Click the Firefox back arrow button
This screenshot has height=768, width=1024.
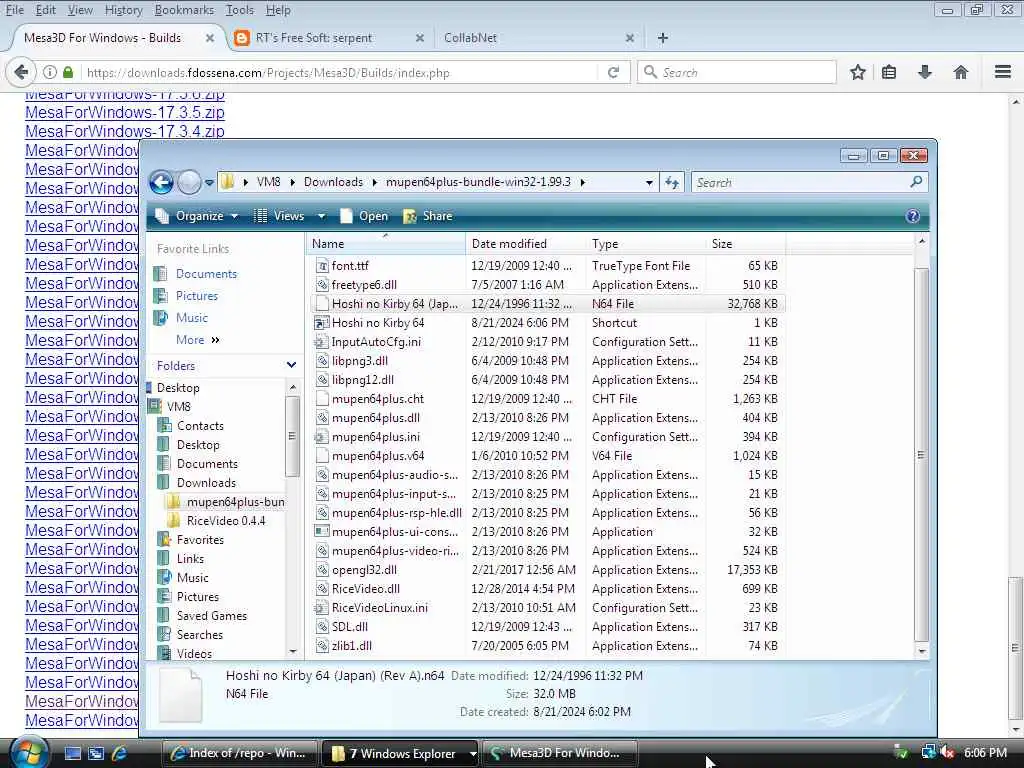[x=21, y=72]
